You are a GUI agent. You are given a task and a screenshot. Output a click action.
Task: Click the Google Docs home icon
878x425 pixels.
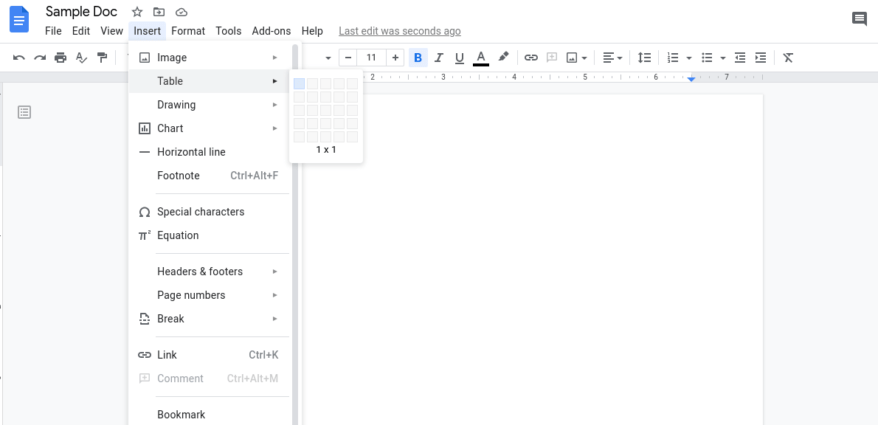tap(19, 20)
